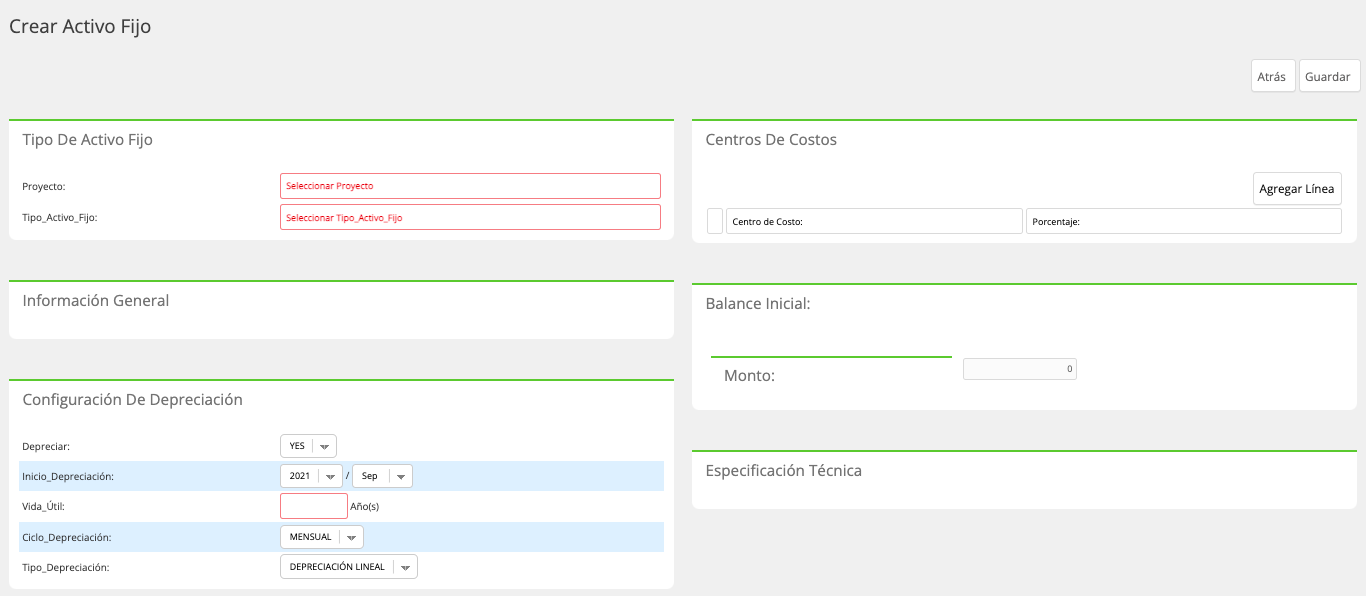Select the Monto amount field
Viewport: 1366px width, 596px height.
[x=1020, y=369]
